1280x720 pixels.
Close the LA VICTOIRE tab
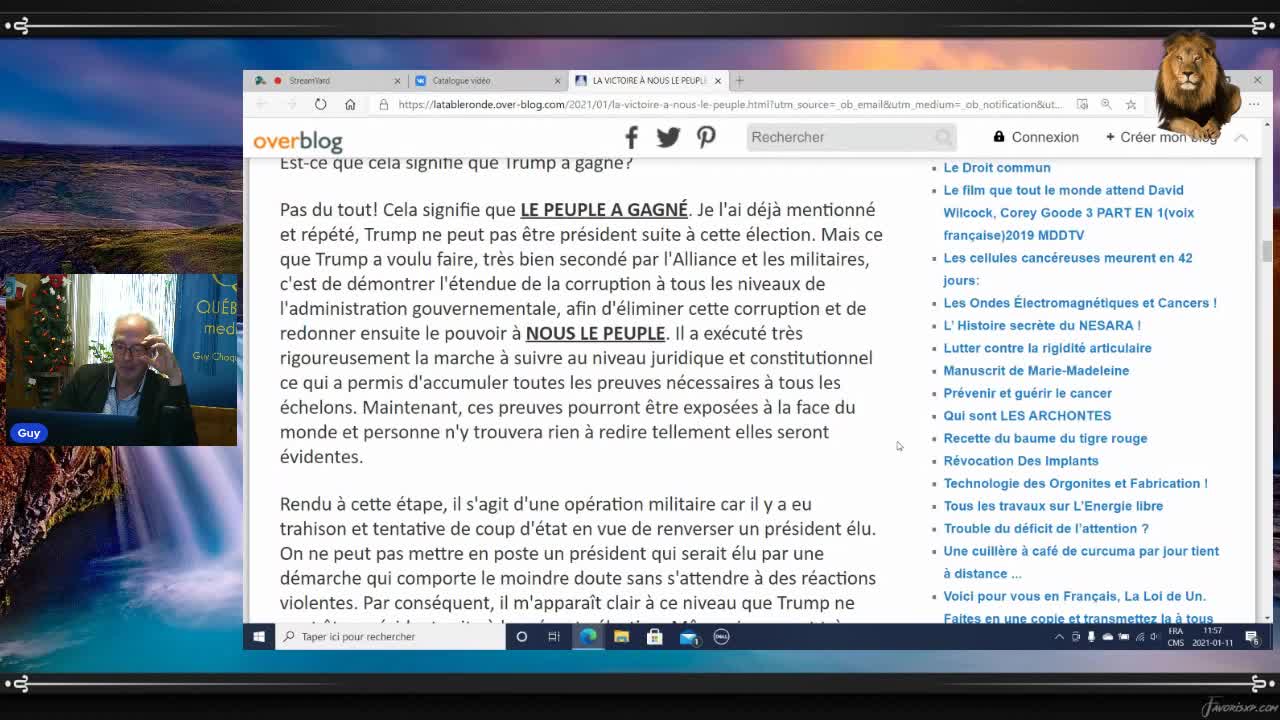click(x=717, y=80)
